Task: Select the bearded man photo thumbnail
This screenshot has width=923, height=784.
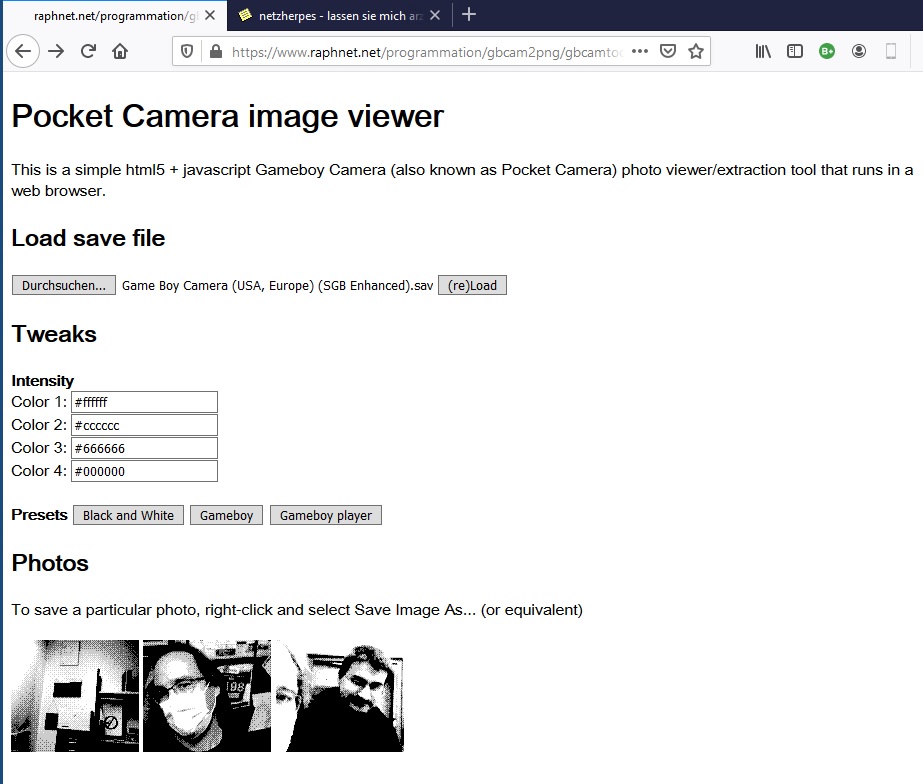Action: point(340,696)
